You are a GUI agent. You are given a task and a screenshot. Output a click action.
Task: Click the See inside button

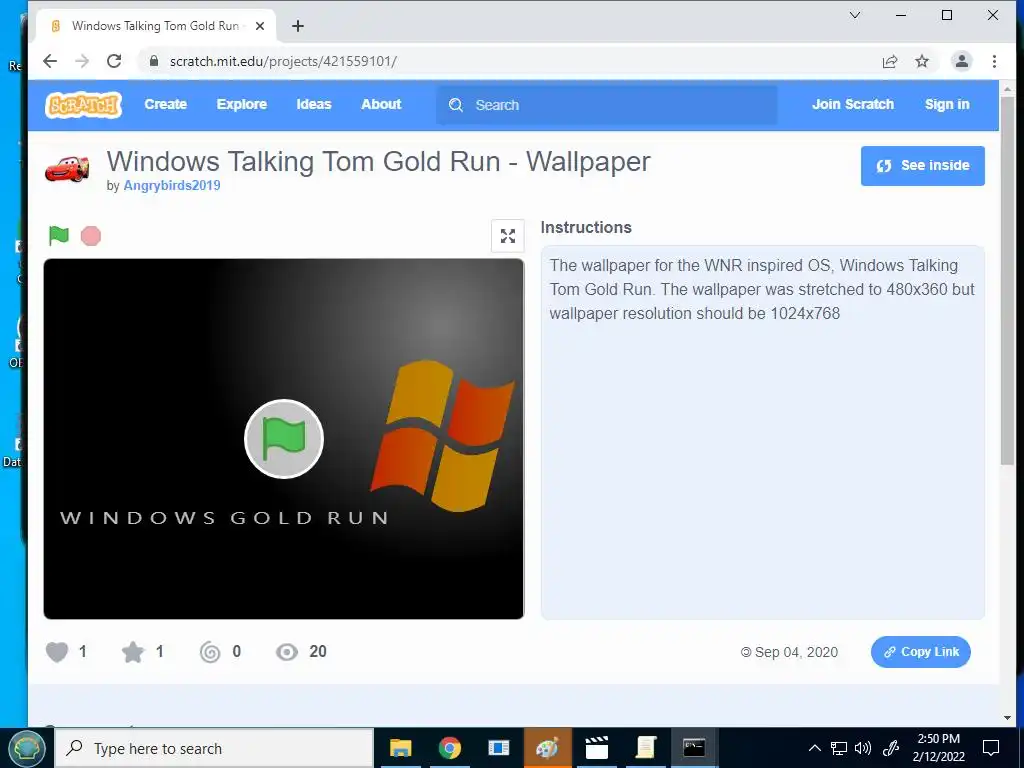pos(923,166)
